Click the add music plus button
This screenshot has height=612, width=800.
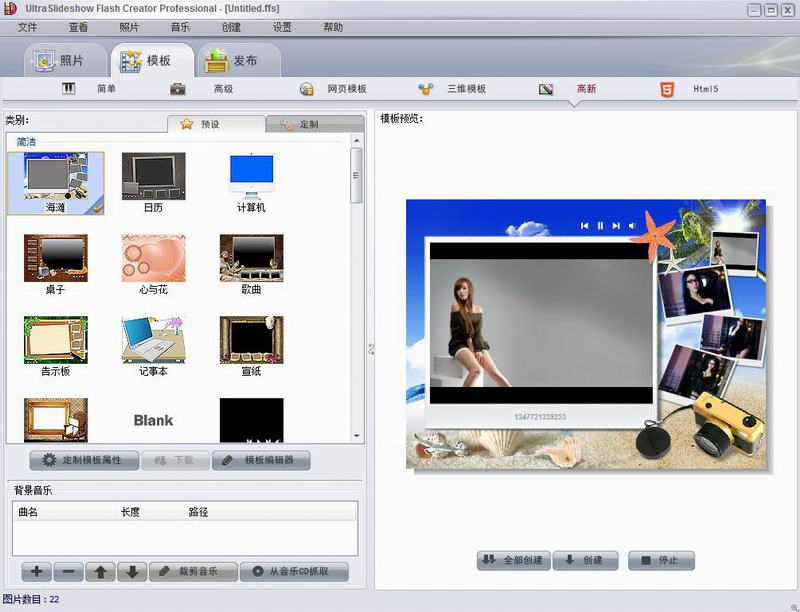[36, 572]
